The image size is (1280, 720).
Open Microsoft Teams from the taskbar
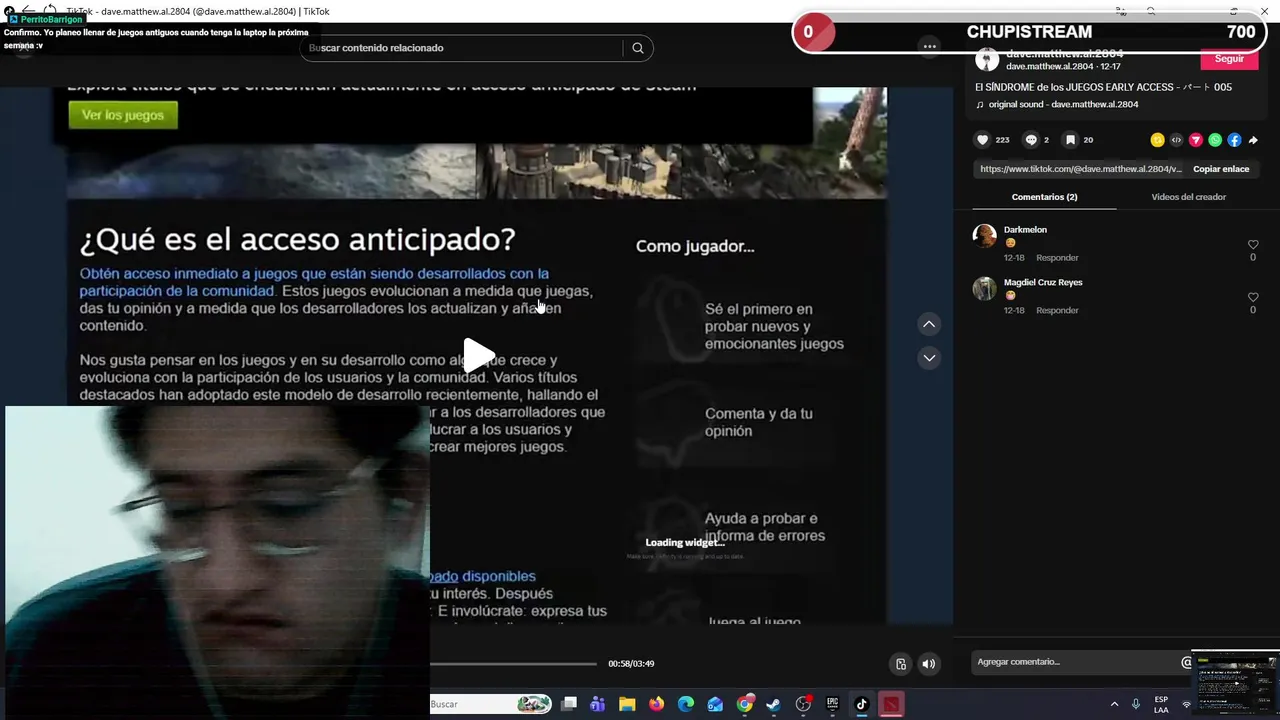pyautogui.click(x=598, y=704)
